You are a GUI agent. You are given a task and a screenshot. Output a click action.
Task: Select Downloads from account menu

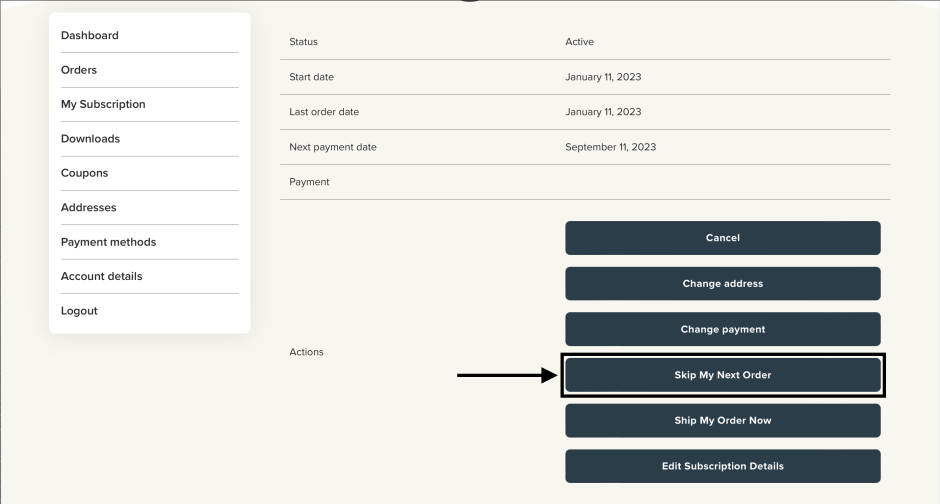[90, 139]
